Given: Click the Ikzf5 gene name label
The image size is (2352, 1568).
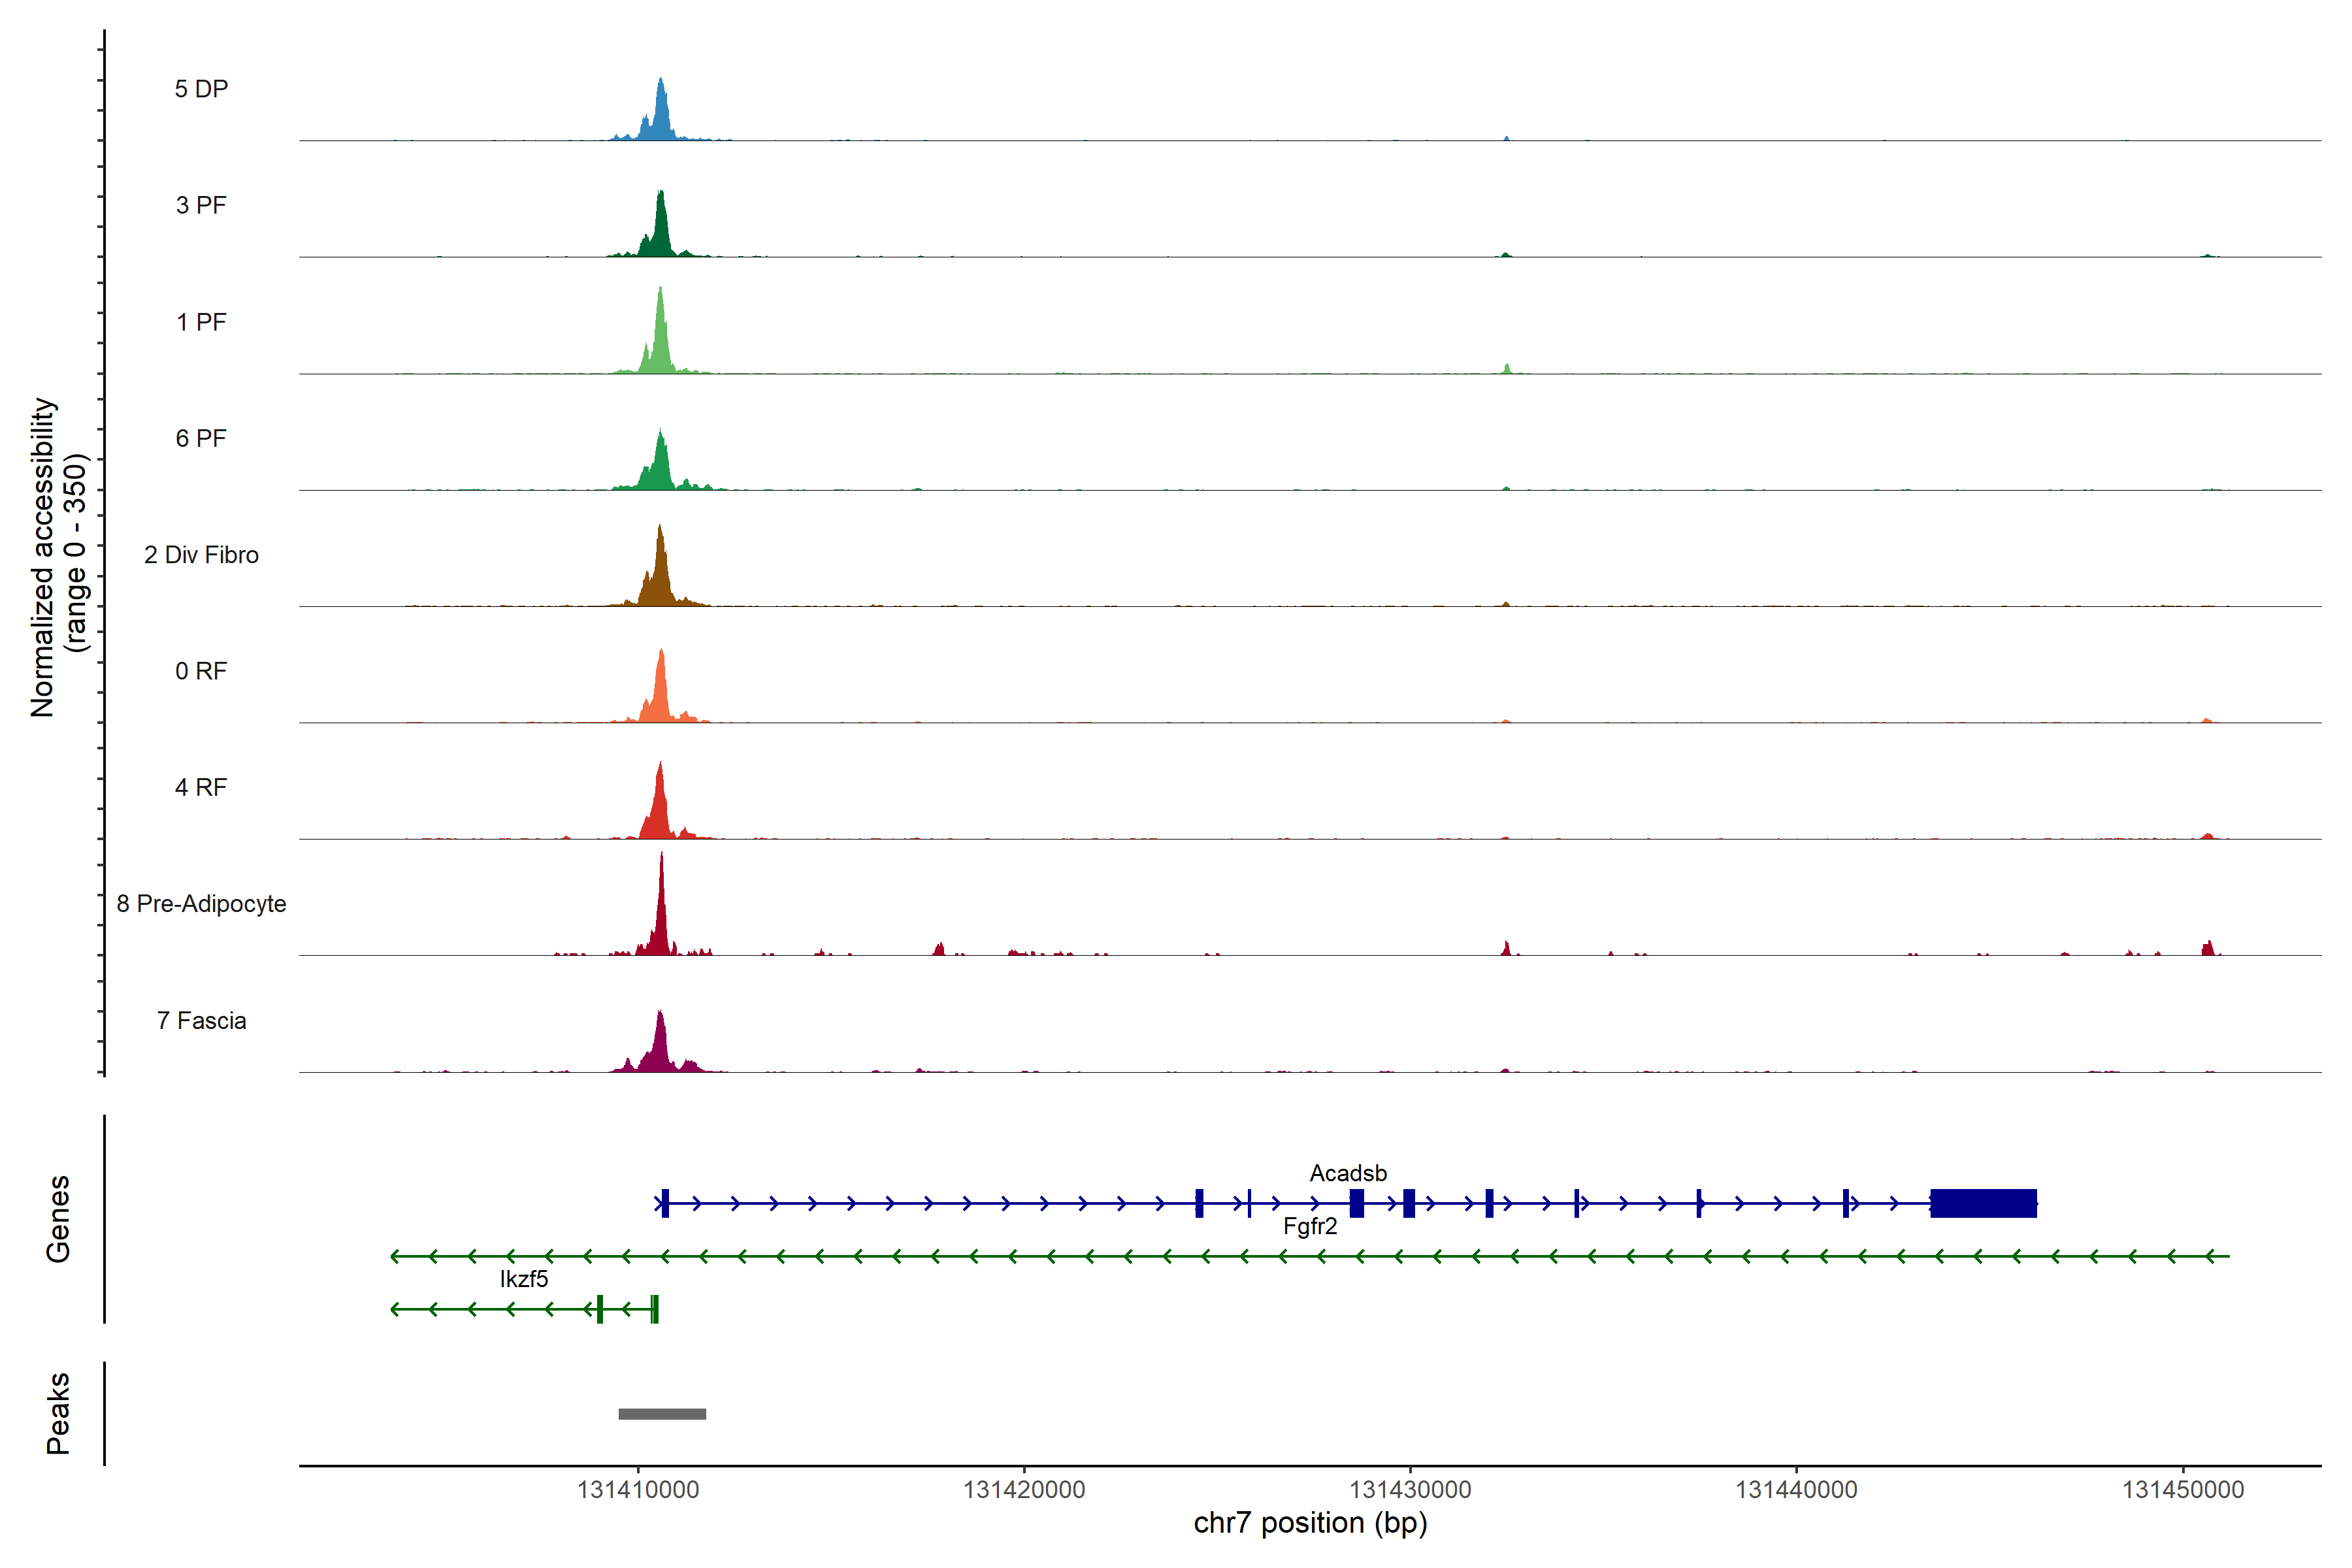Looking at the screenshot, I should pos(524,1279).
